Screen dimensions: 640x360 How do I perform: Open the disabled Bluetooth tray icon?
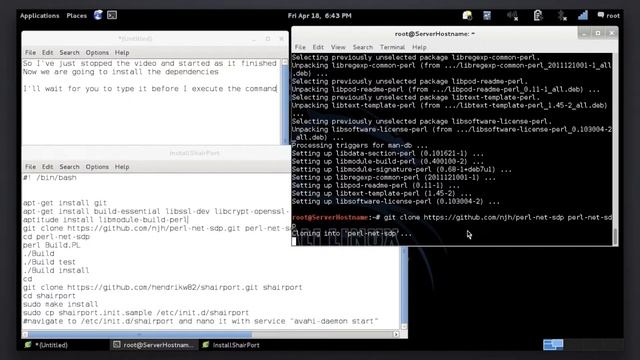[x=562, y=16]
